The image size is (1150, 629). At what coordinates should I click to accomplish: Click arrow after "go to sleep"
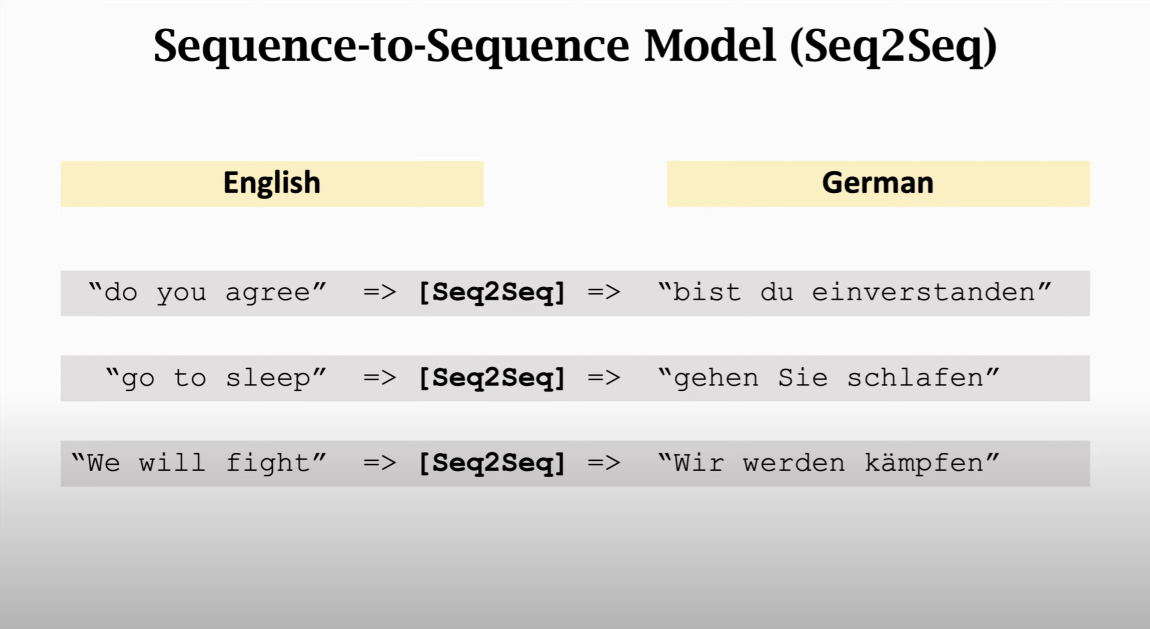pyautogui.click(x=380, y=378)
